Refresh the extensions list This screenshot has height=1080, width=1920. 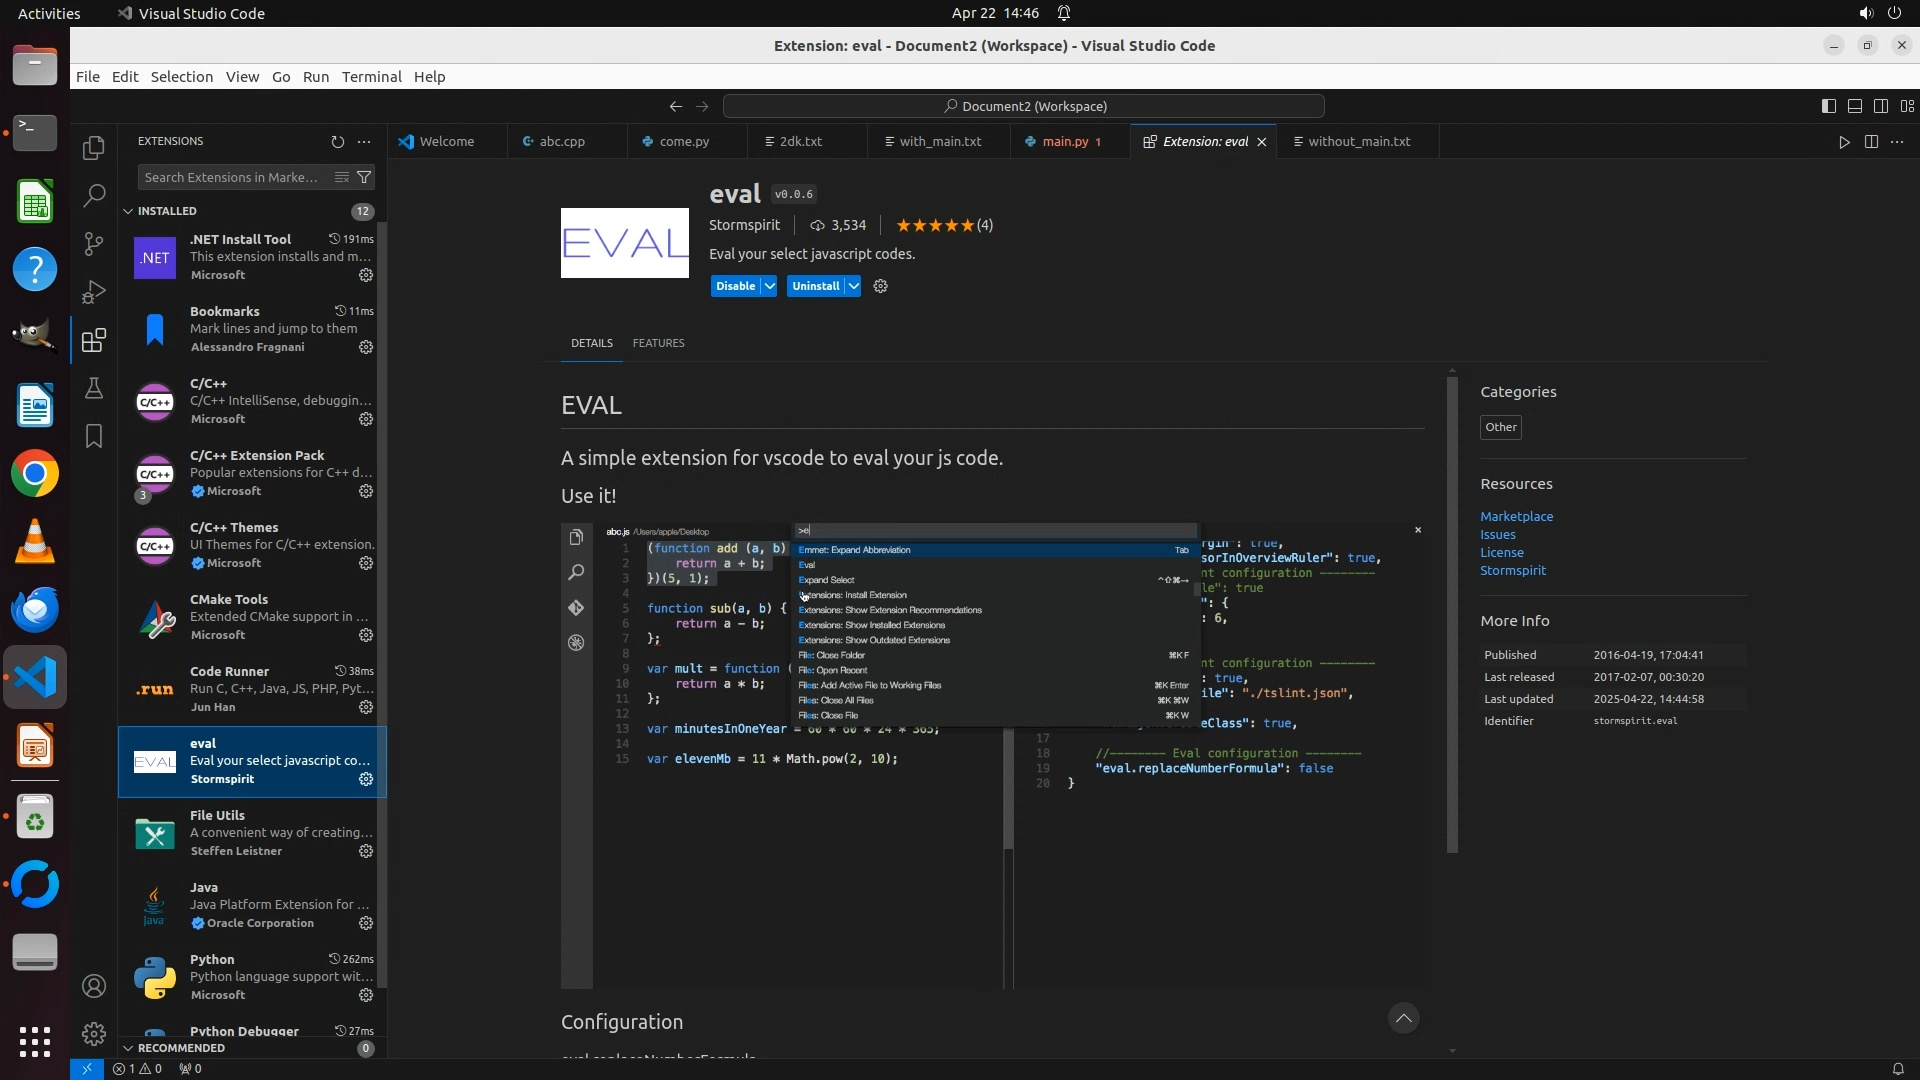[338, 142]
